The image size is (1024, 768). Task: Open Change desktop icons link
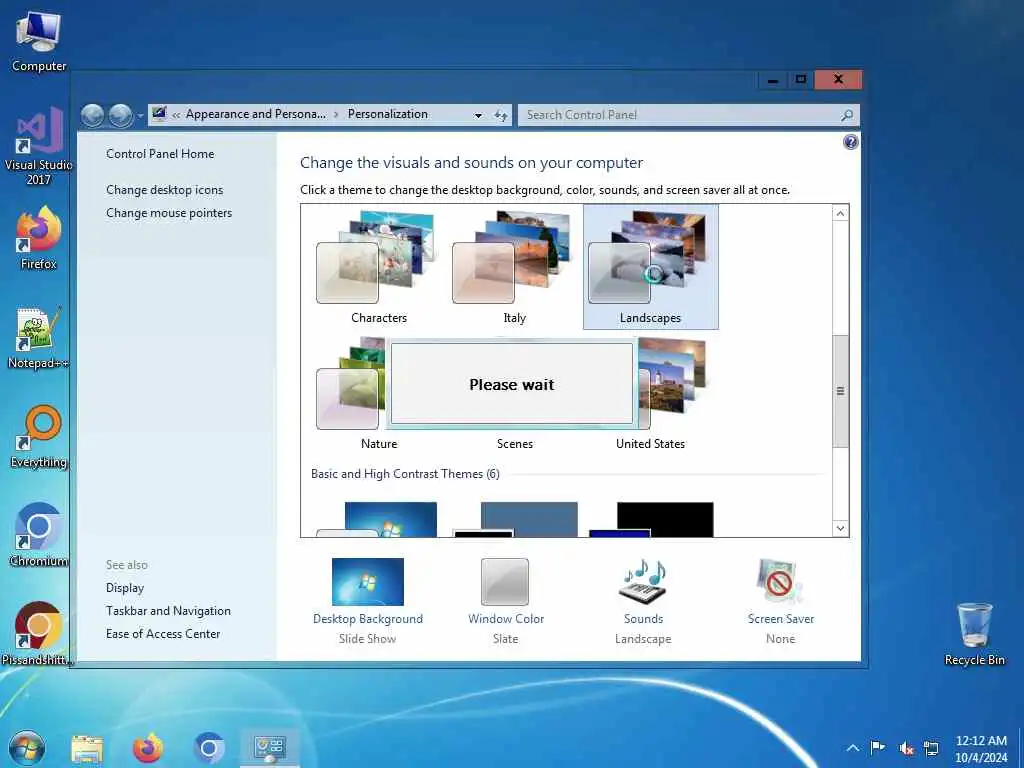[x=165, y=190]
